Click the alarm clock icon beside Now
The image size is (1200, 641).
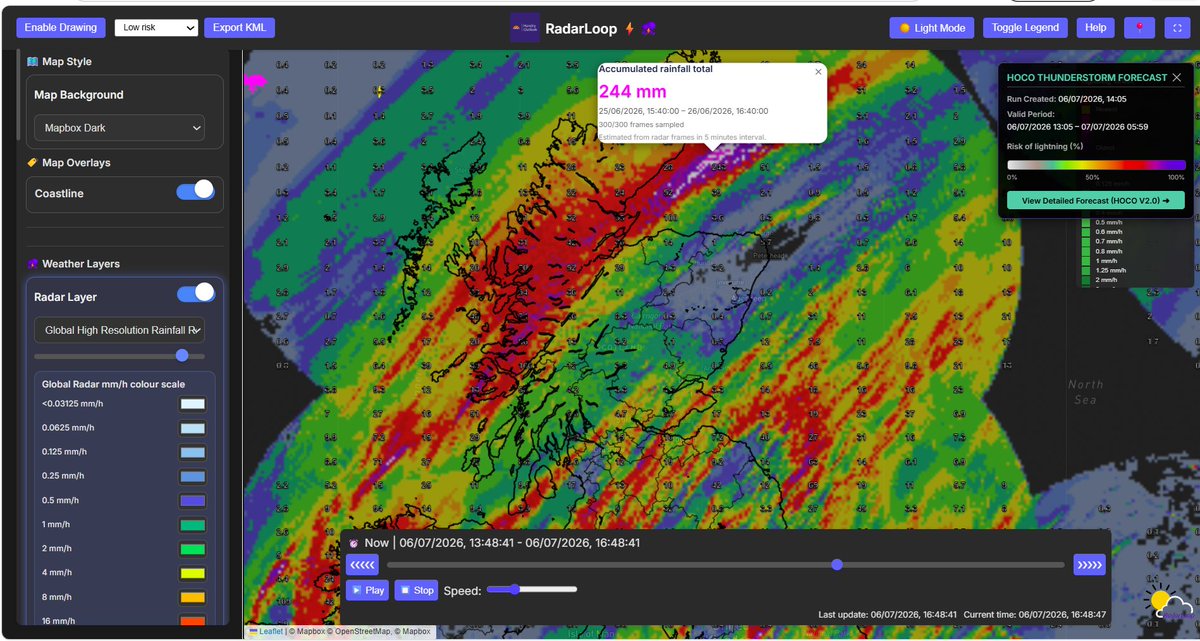[353, 543]
